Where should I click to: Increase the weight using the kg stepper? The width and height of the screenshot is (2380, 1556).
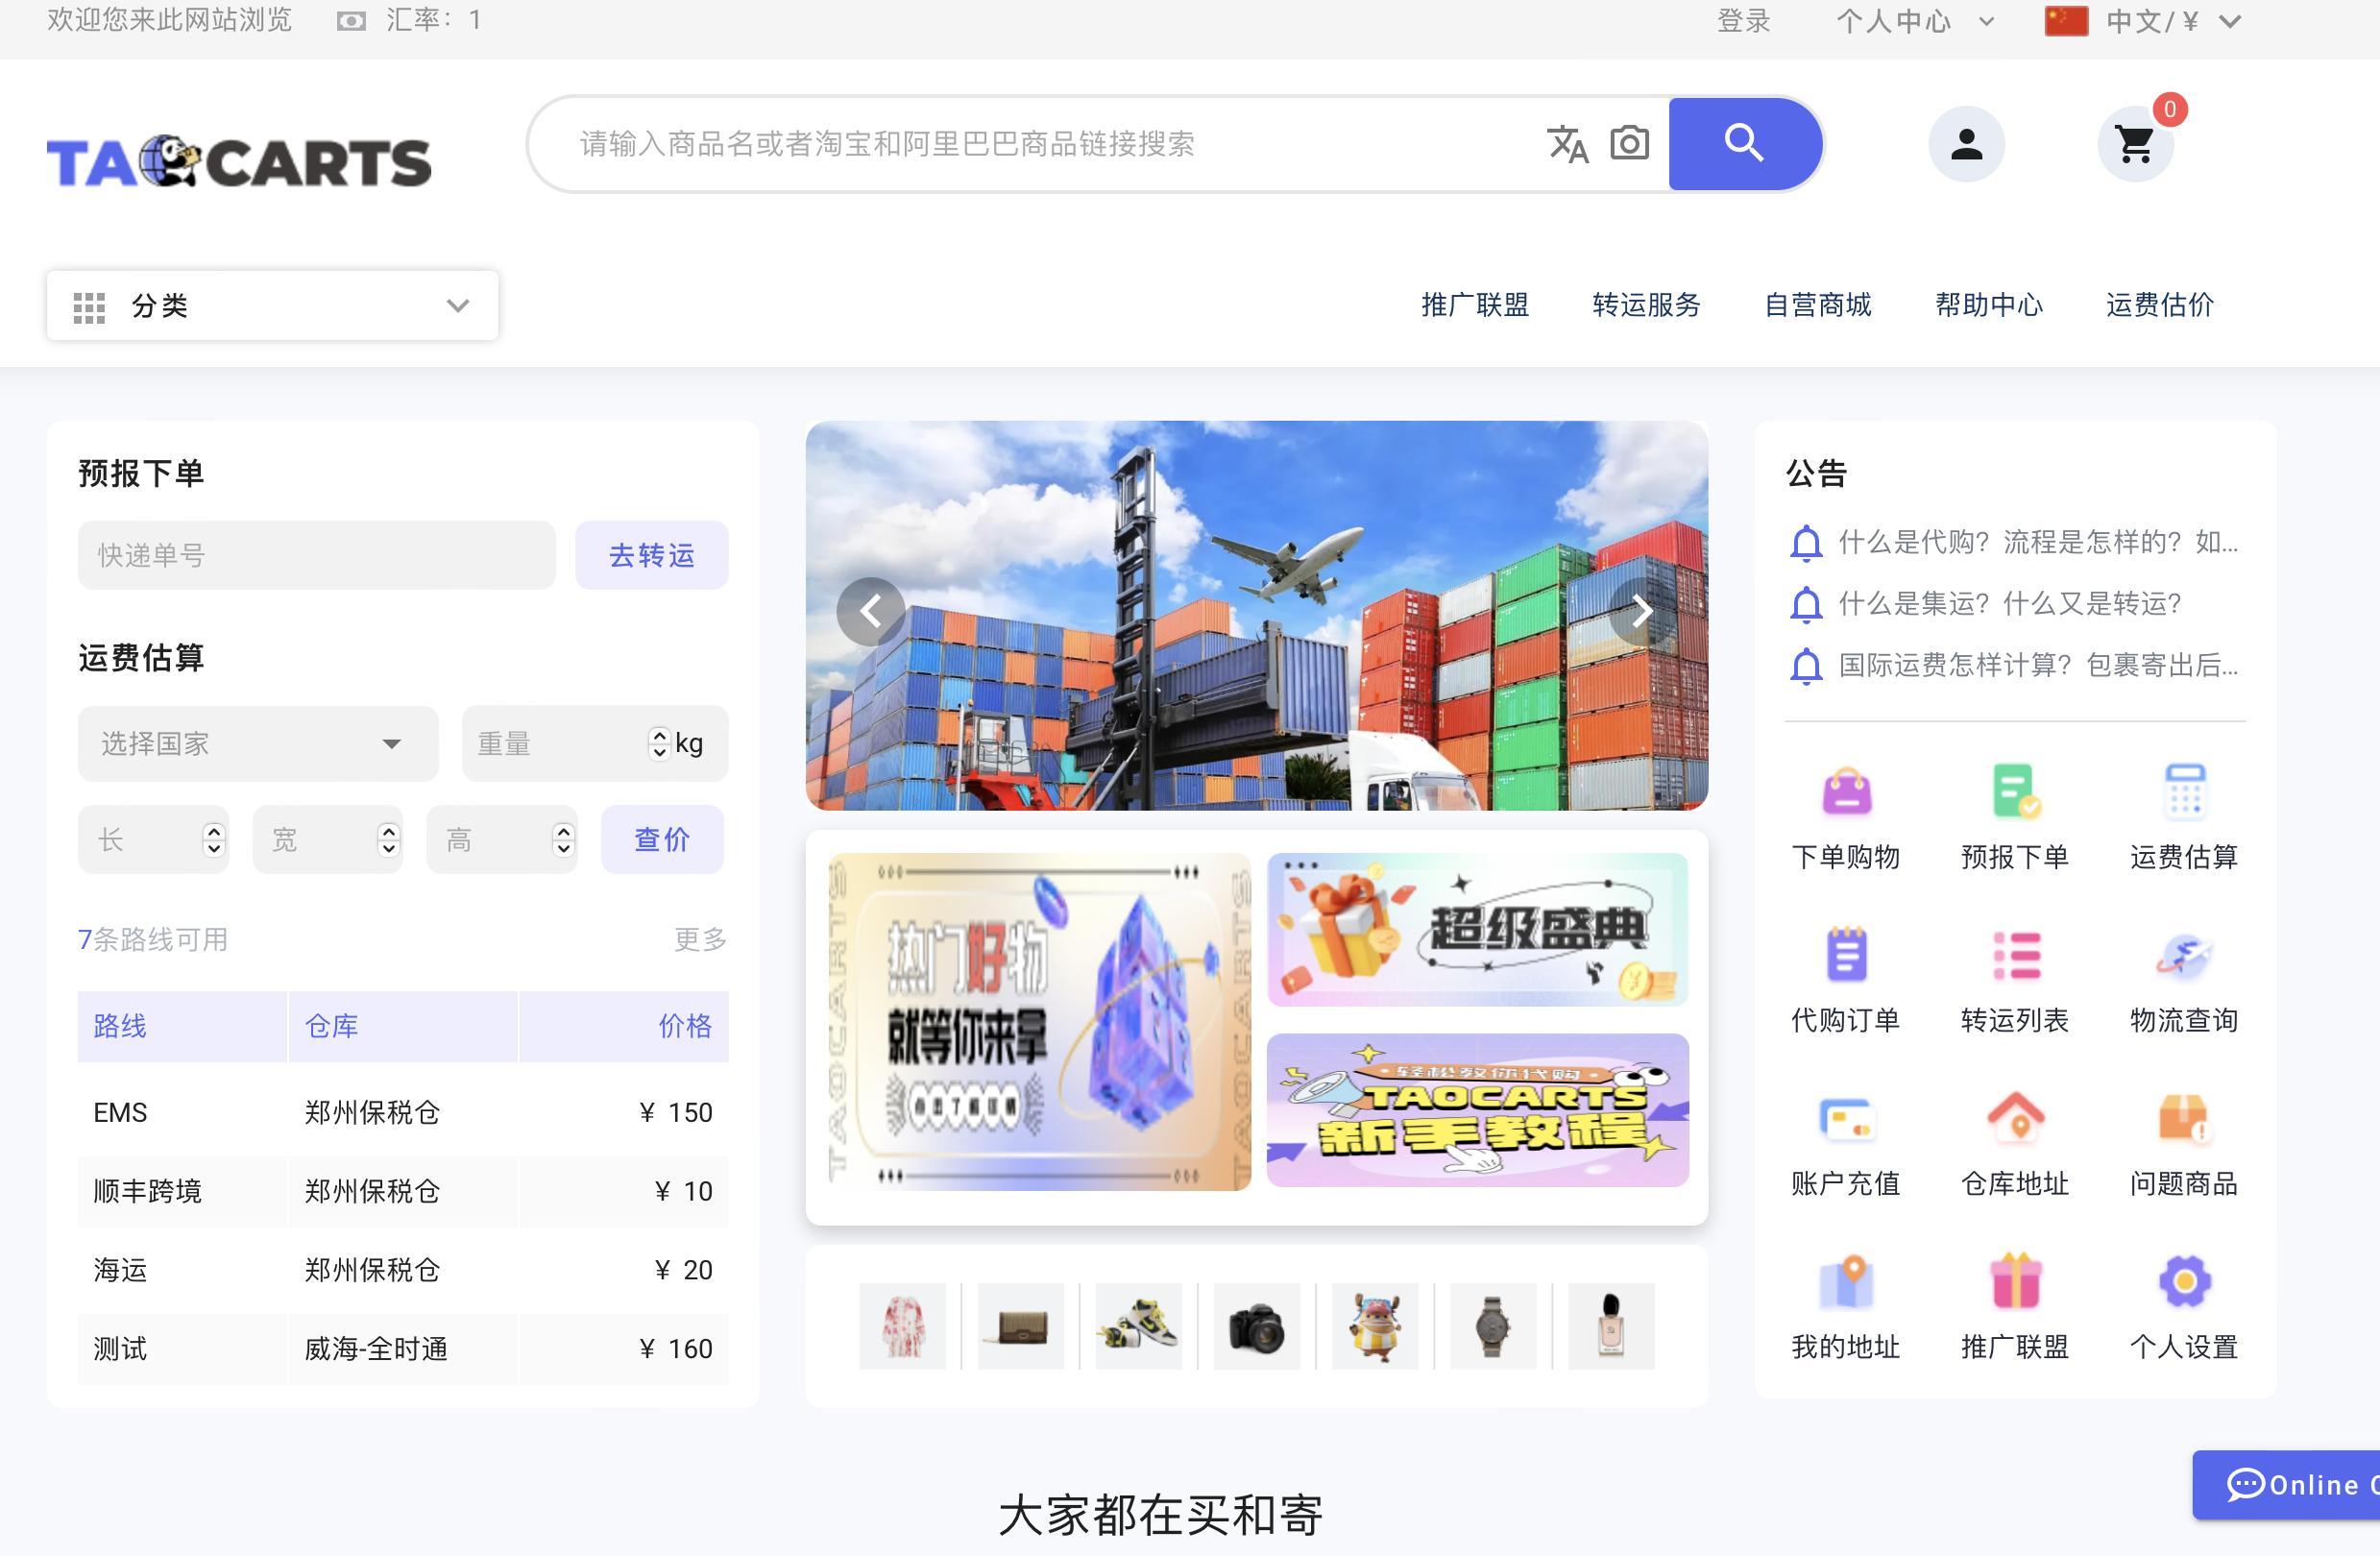pos(659,735)
